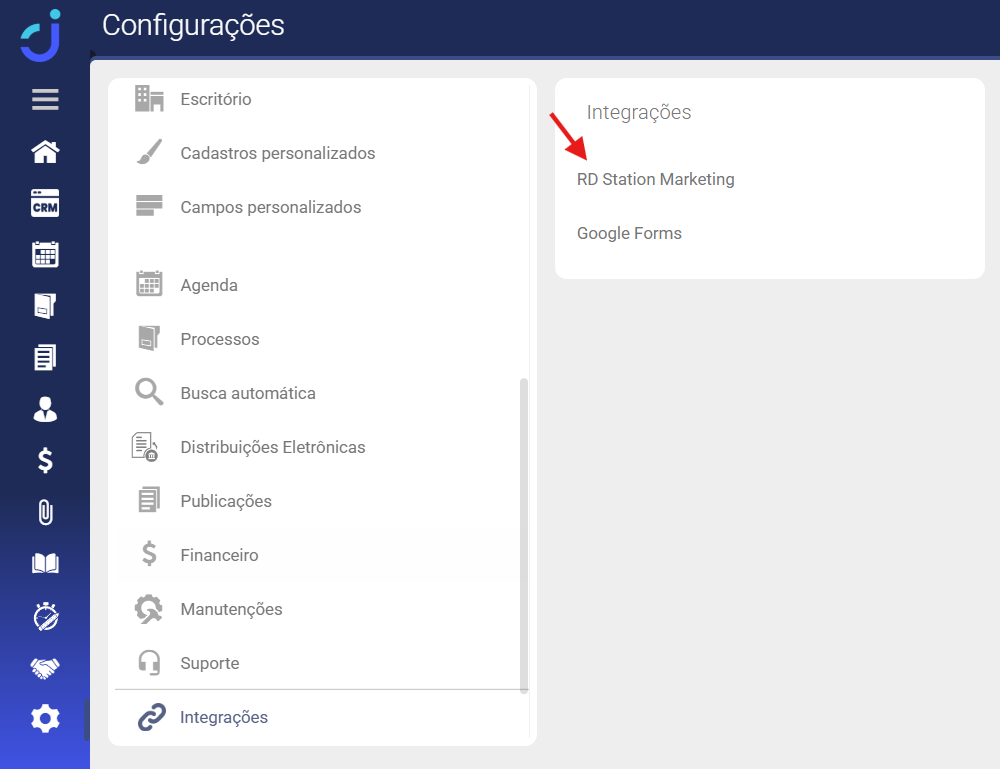Open the CRM module icon

[x=45, y=204]
